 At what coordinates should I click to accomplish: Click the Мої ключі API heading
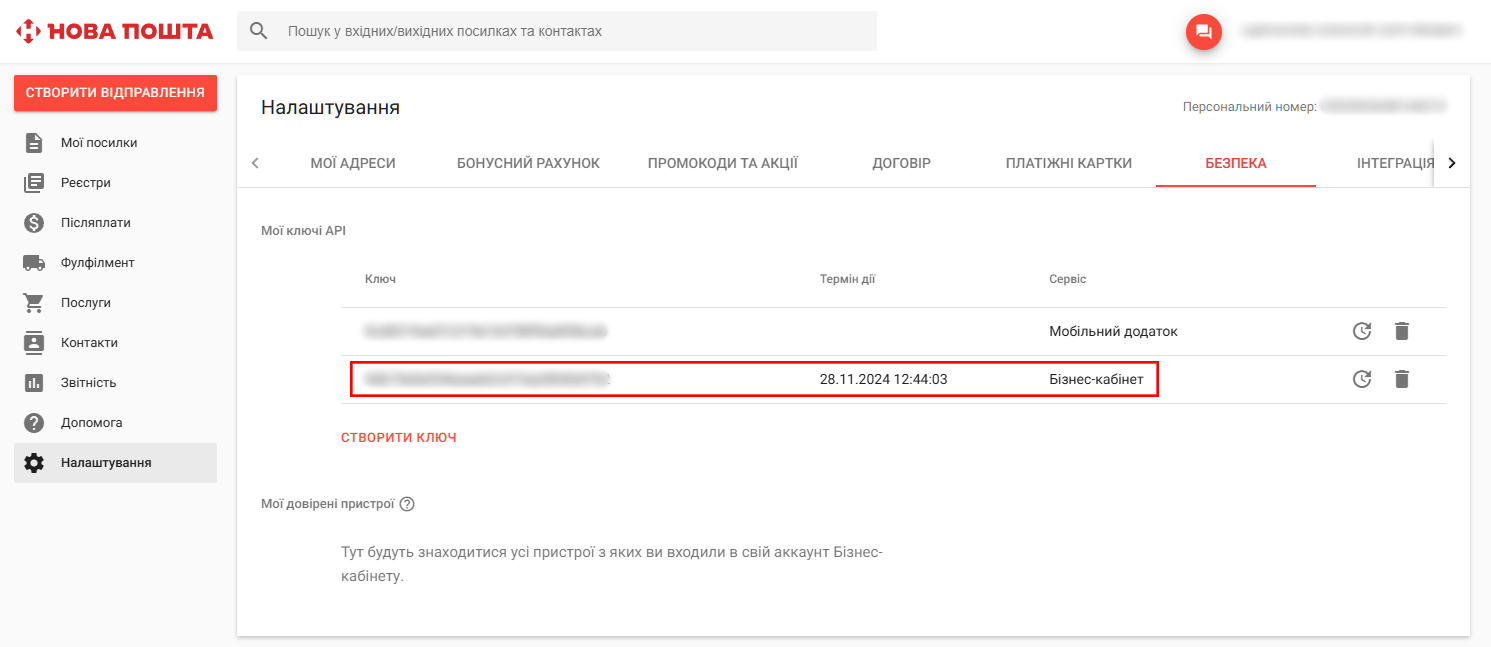303,231
